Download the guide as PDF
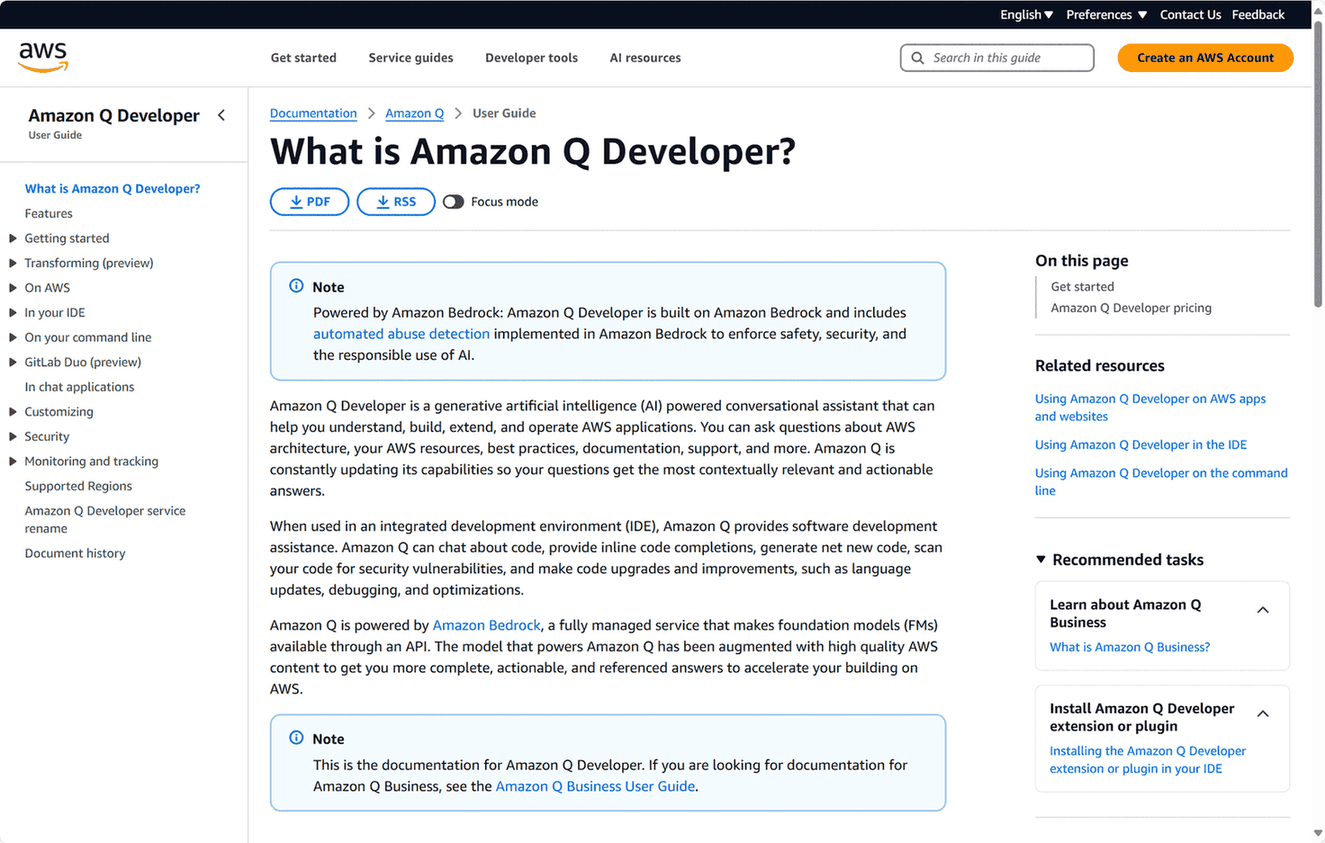 pos(309,201)
